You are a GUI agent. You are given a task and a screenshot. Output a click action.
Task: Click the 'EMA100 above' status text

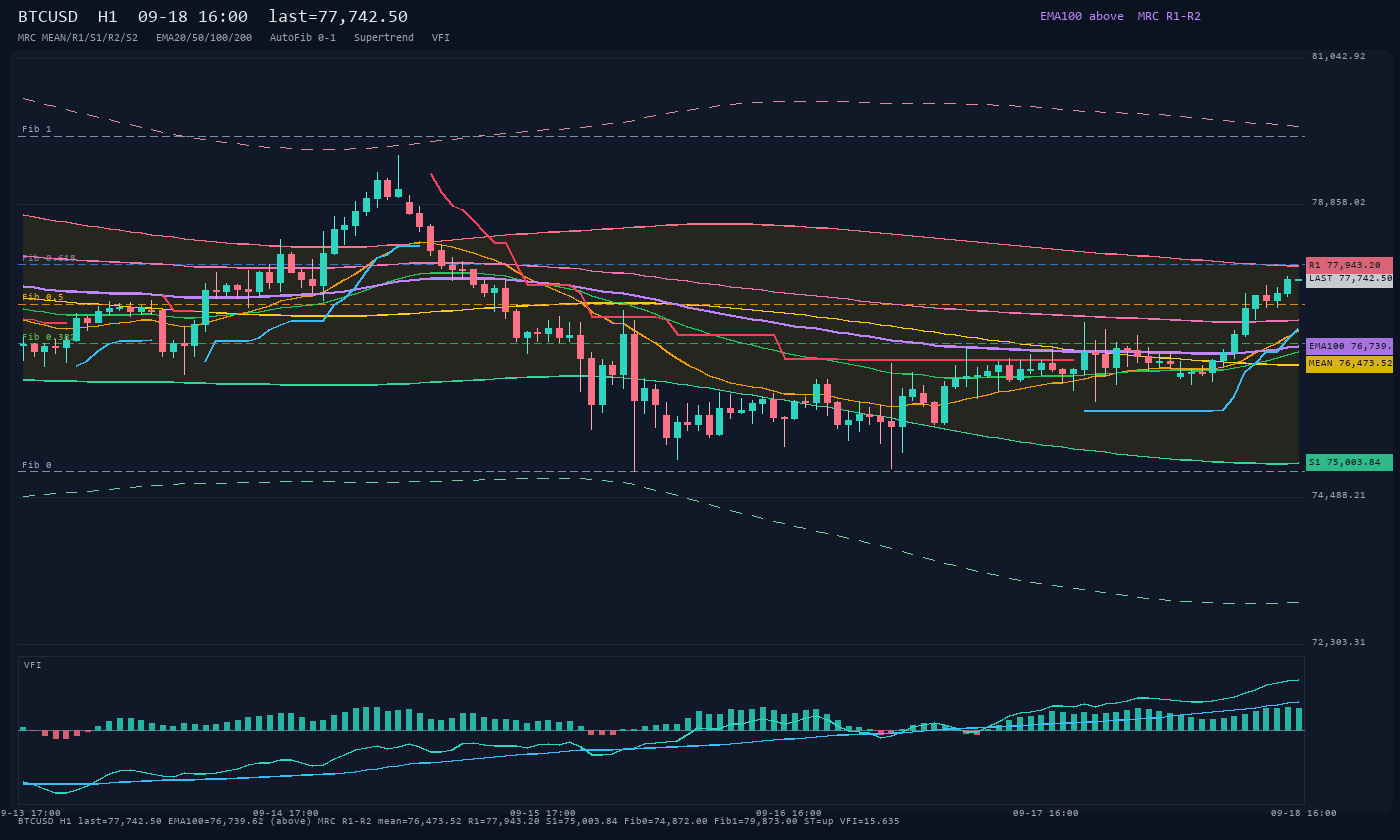(x=1082, y=16)
